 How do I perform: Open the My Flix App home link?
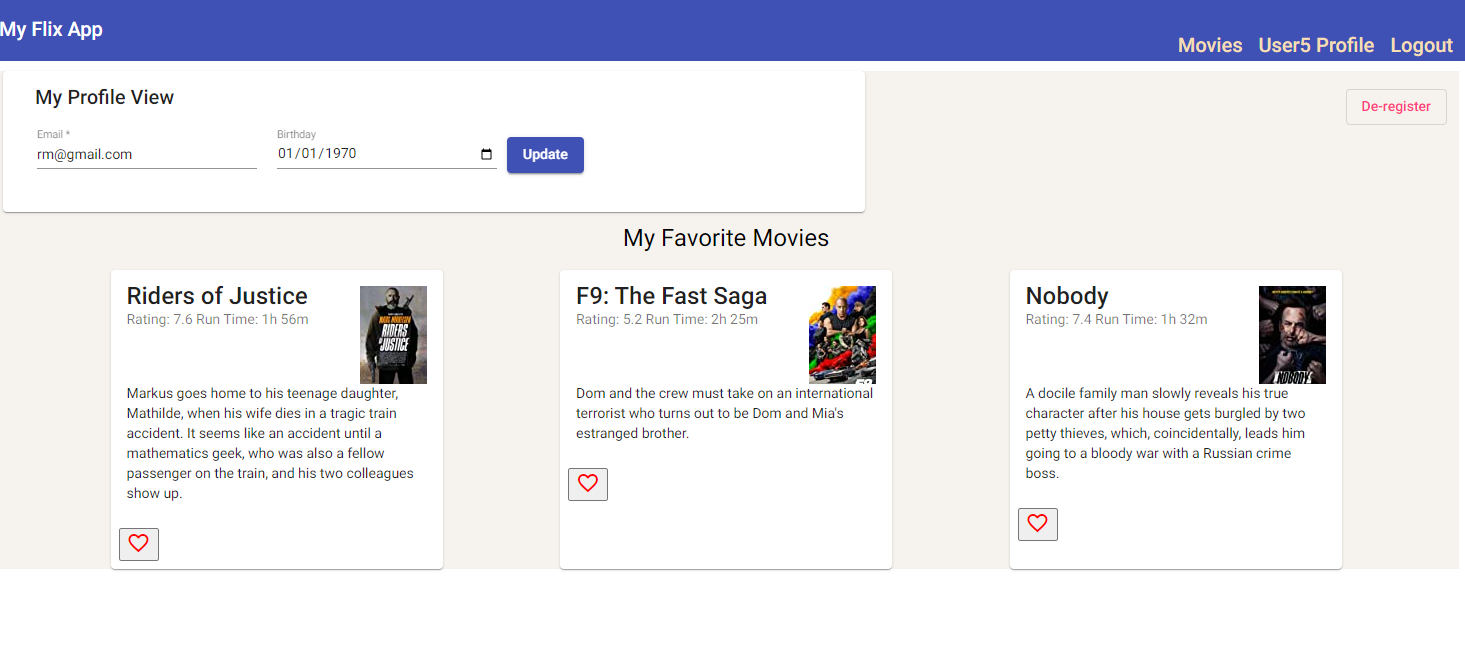click(52, 29)
